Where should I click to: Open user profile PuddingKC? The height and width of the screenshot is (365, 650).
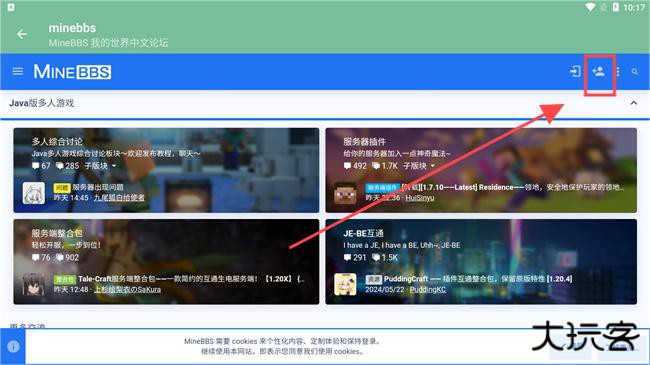click(428, 290)
